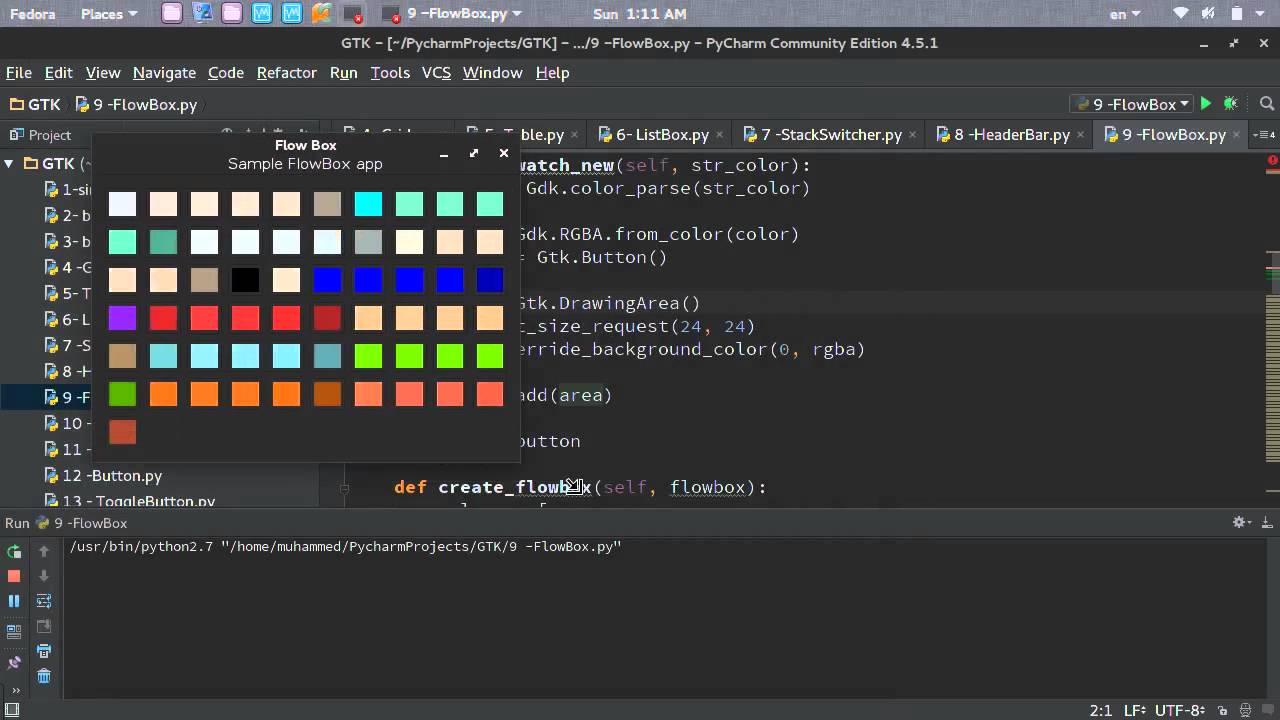1280x720 pixels.
Task: Open Search Everywhere magnifier in toolbar
Action: pos(1266,104)
